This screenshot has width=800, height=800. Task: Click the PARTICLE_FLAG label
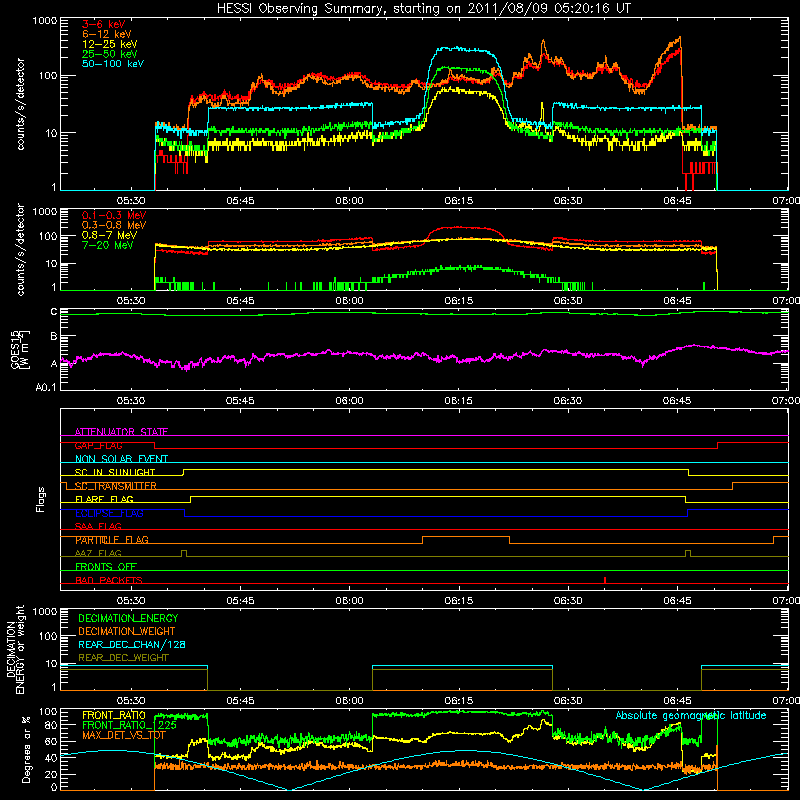tap(112, 540)
